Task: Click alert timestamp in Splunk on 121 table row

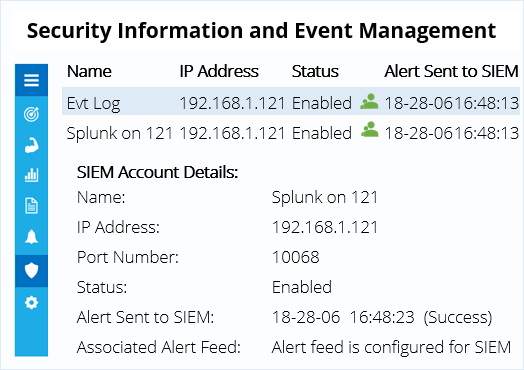Action: tap(451, 133)
